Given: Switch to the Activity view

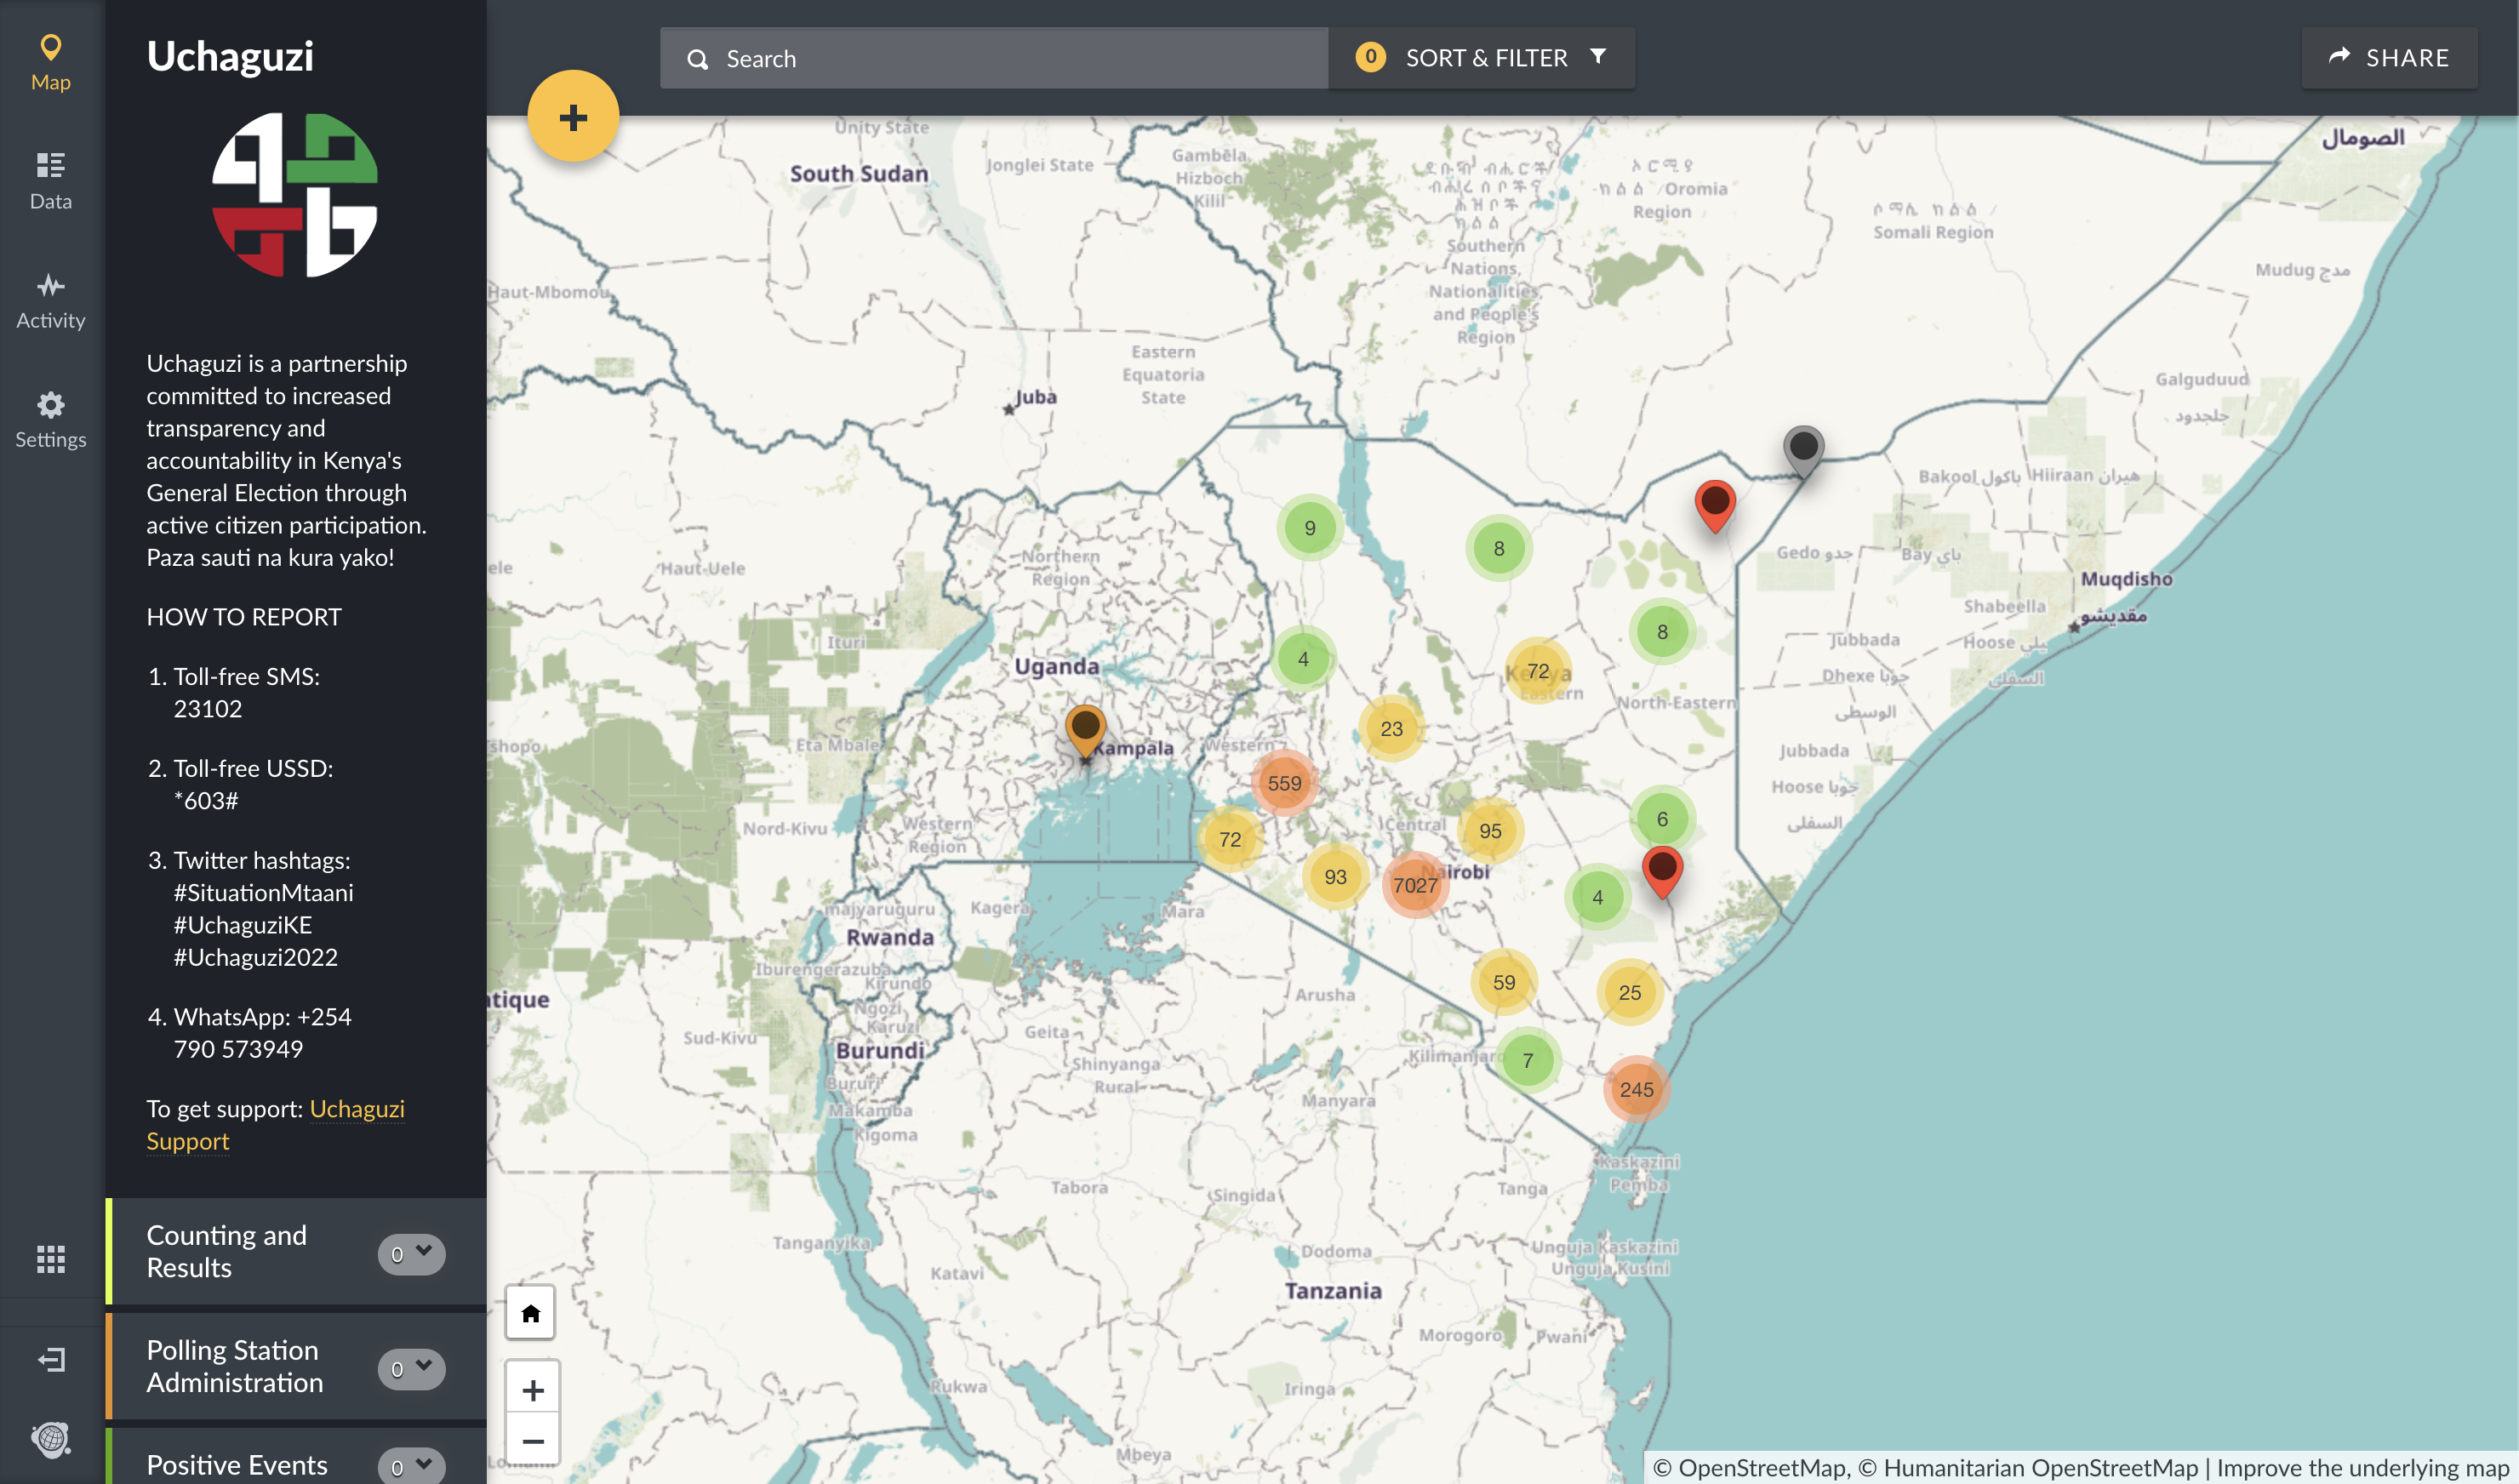Looking at the screenshot, I should (51, 300).
